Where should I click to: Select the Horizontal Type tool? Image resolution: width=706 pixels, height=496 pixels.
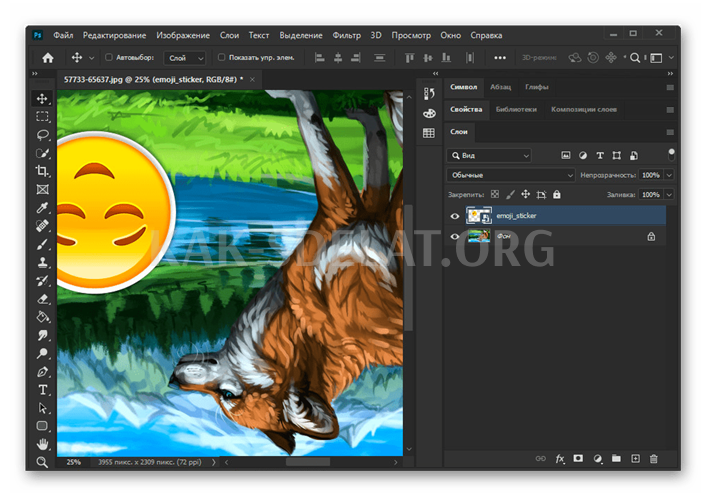[x=42, y=390]
